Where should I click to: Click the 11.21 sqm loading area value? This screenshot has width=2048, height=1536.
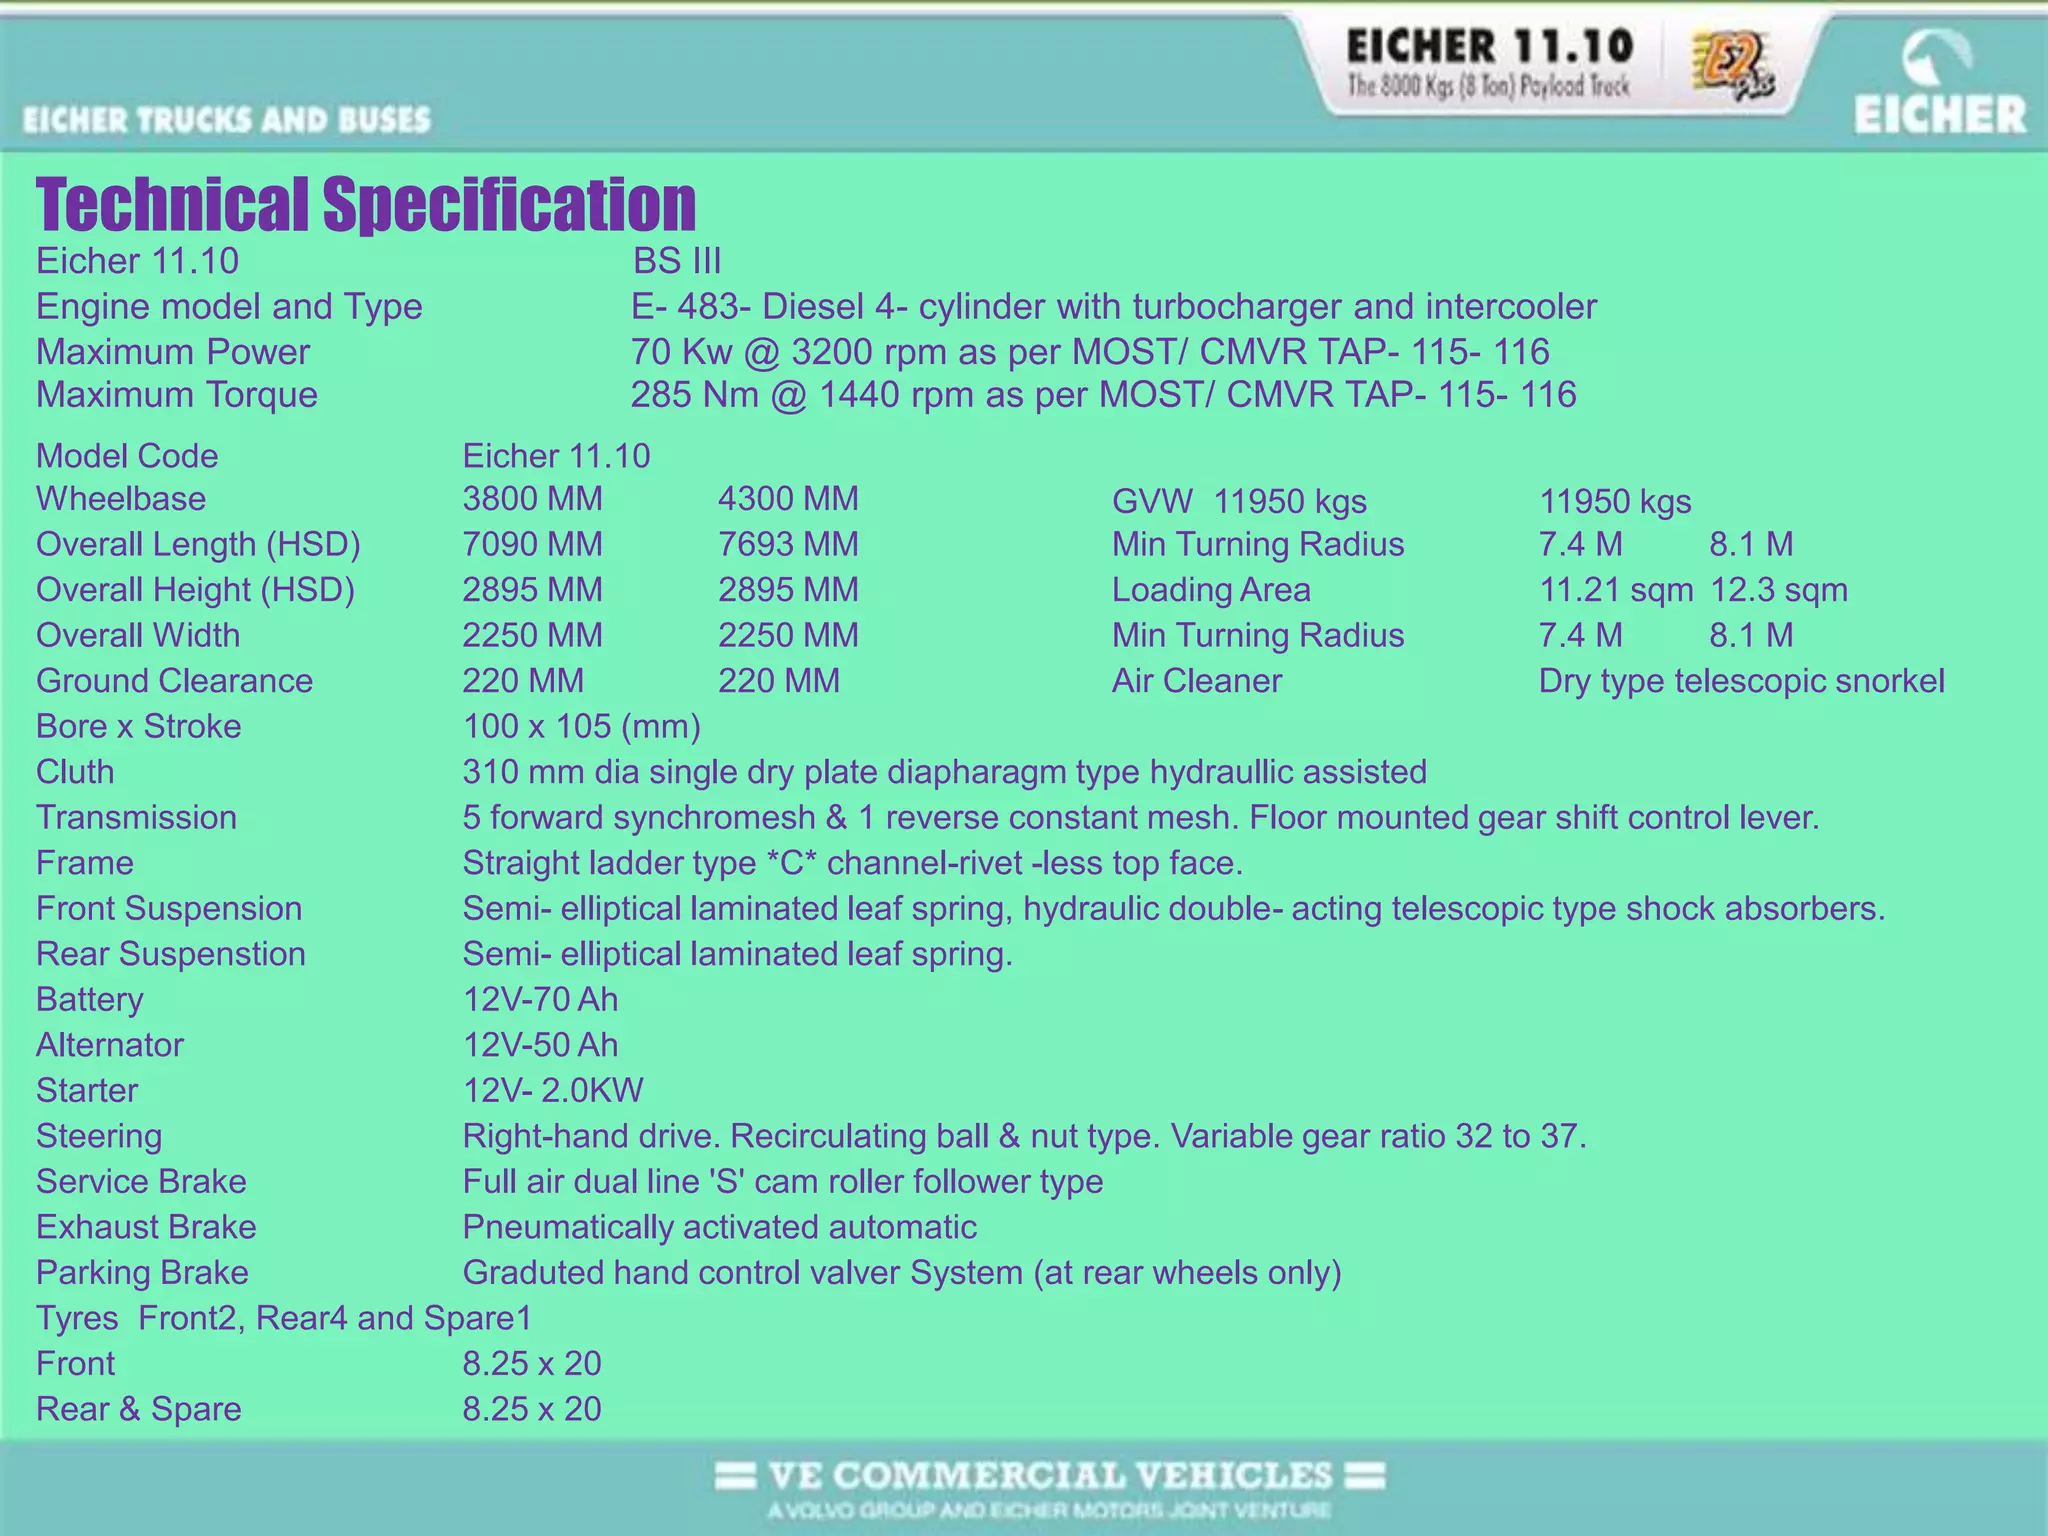(x=1615, y=590)
